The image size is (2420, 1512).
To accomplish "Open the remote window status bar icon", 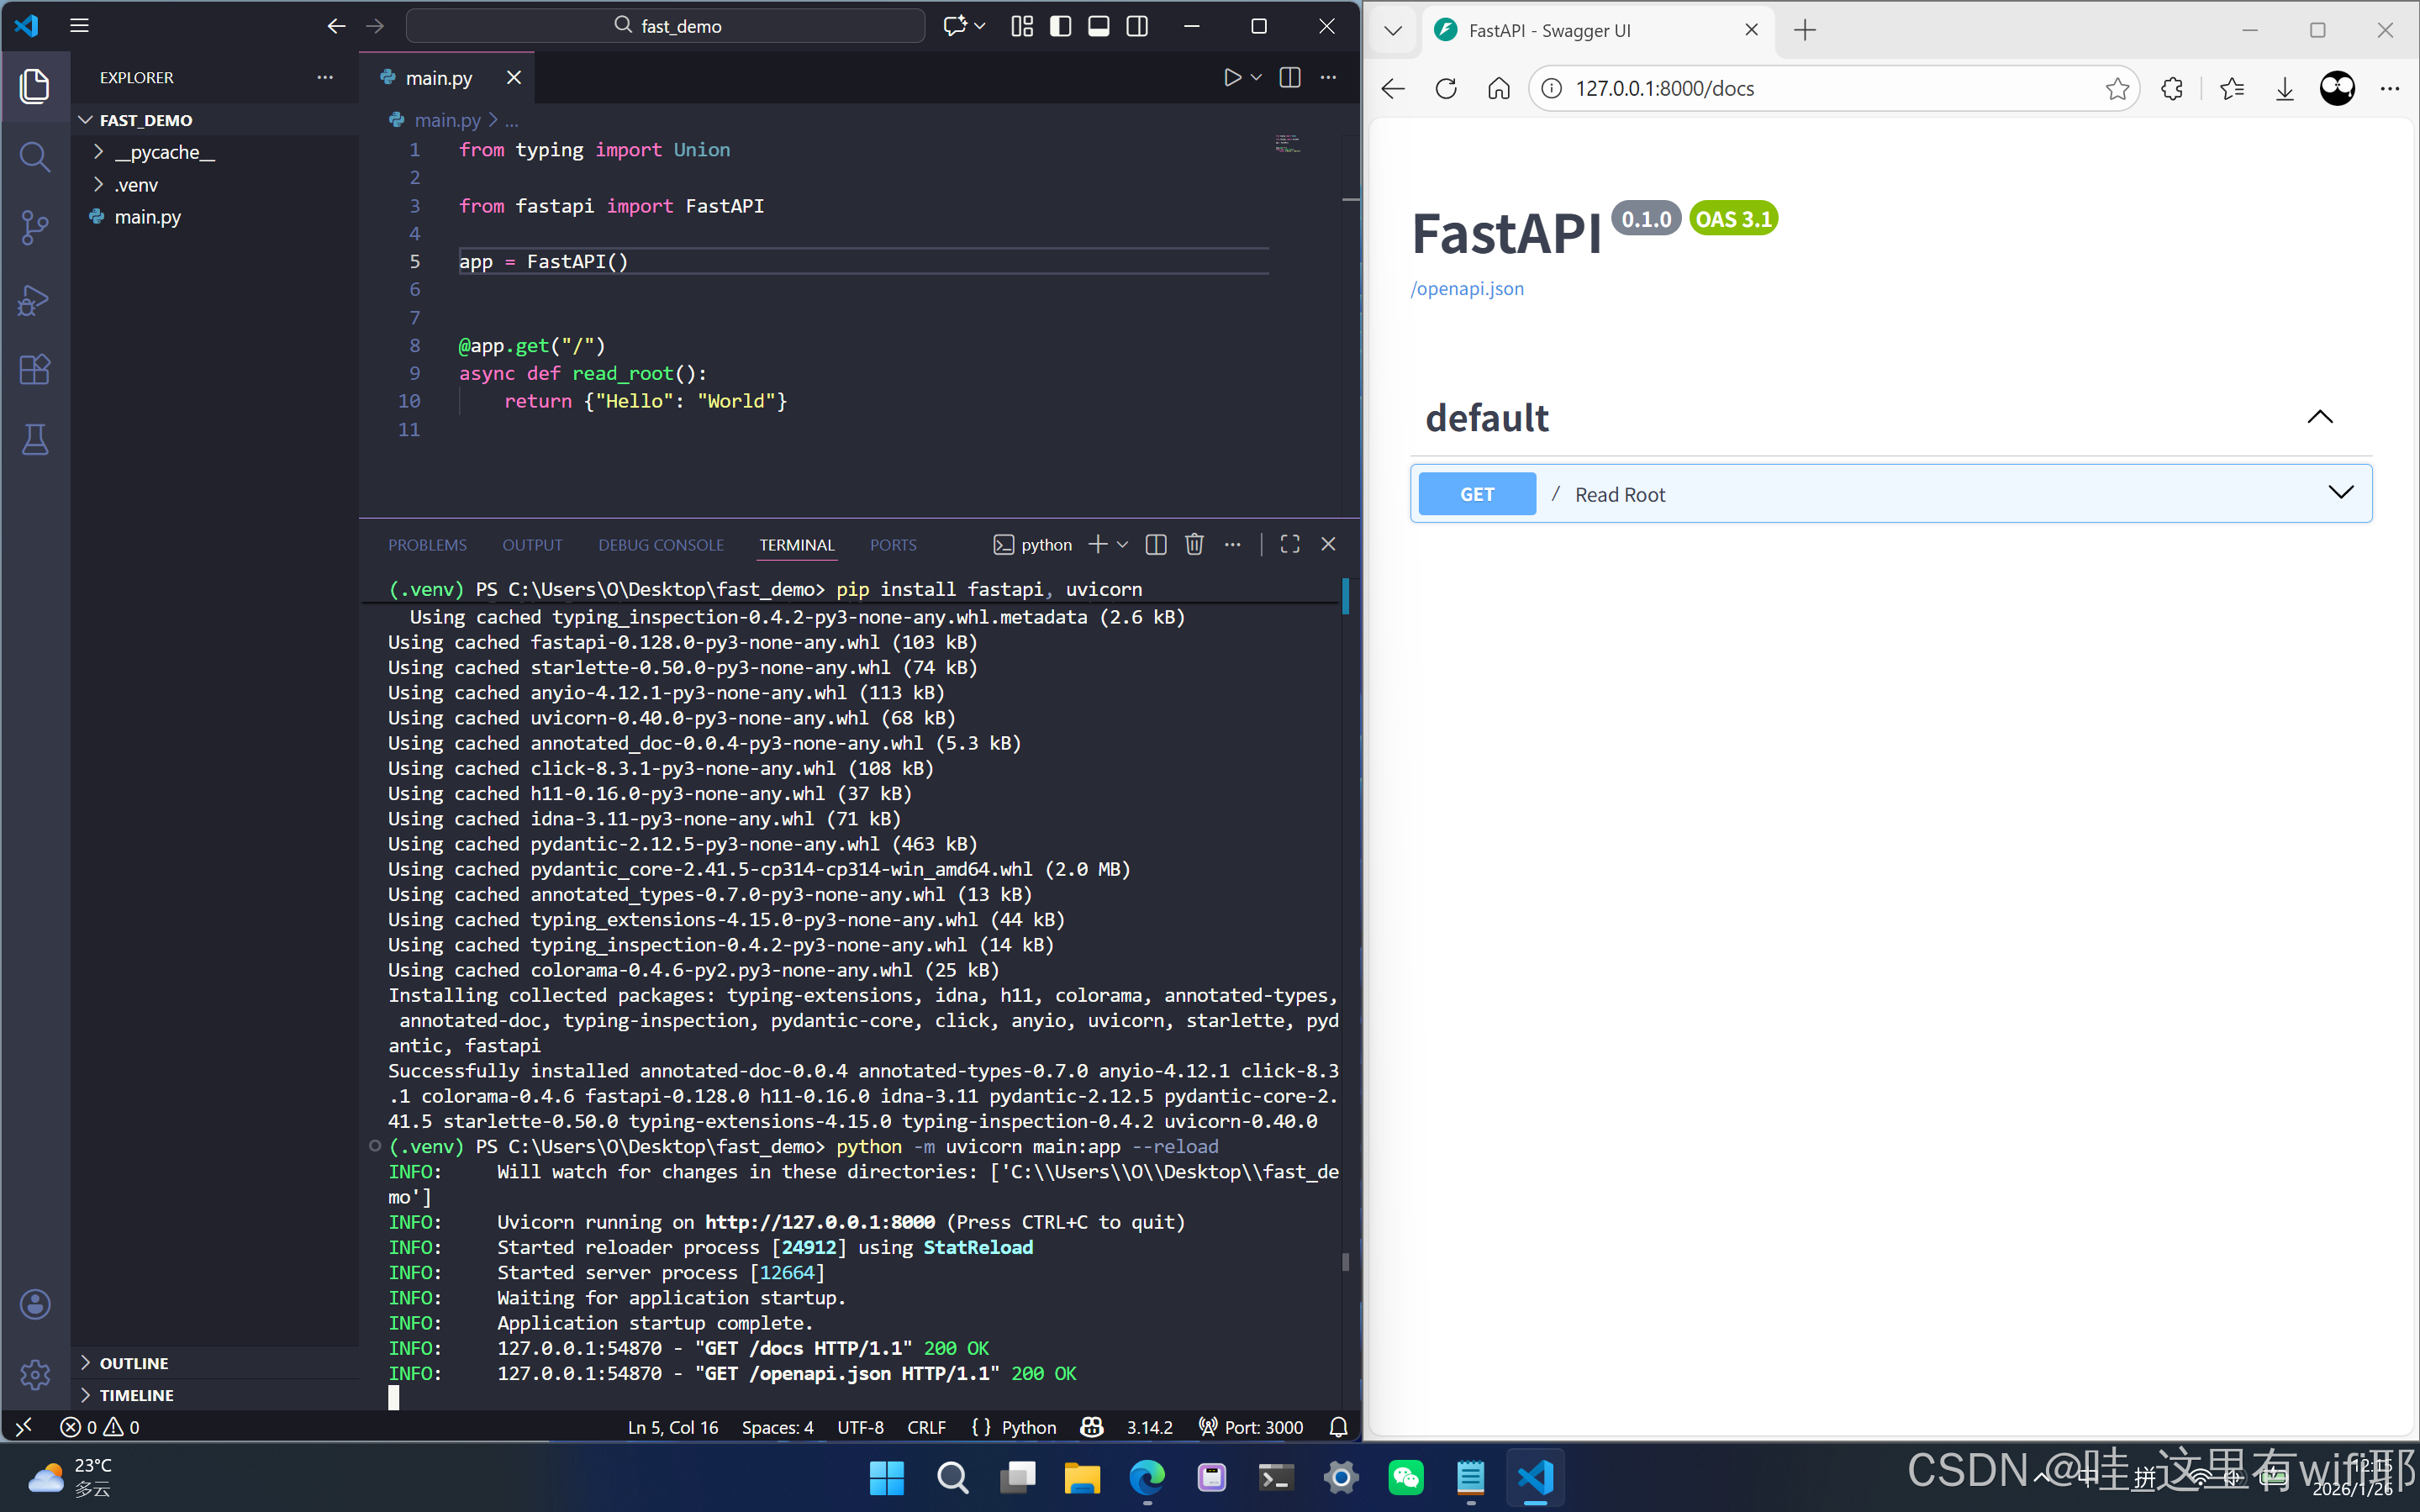I will [x=24, y=1427].
